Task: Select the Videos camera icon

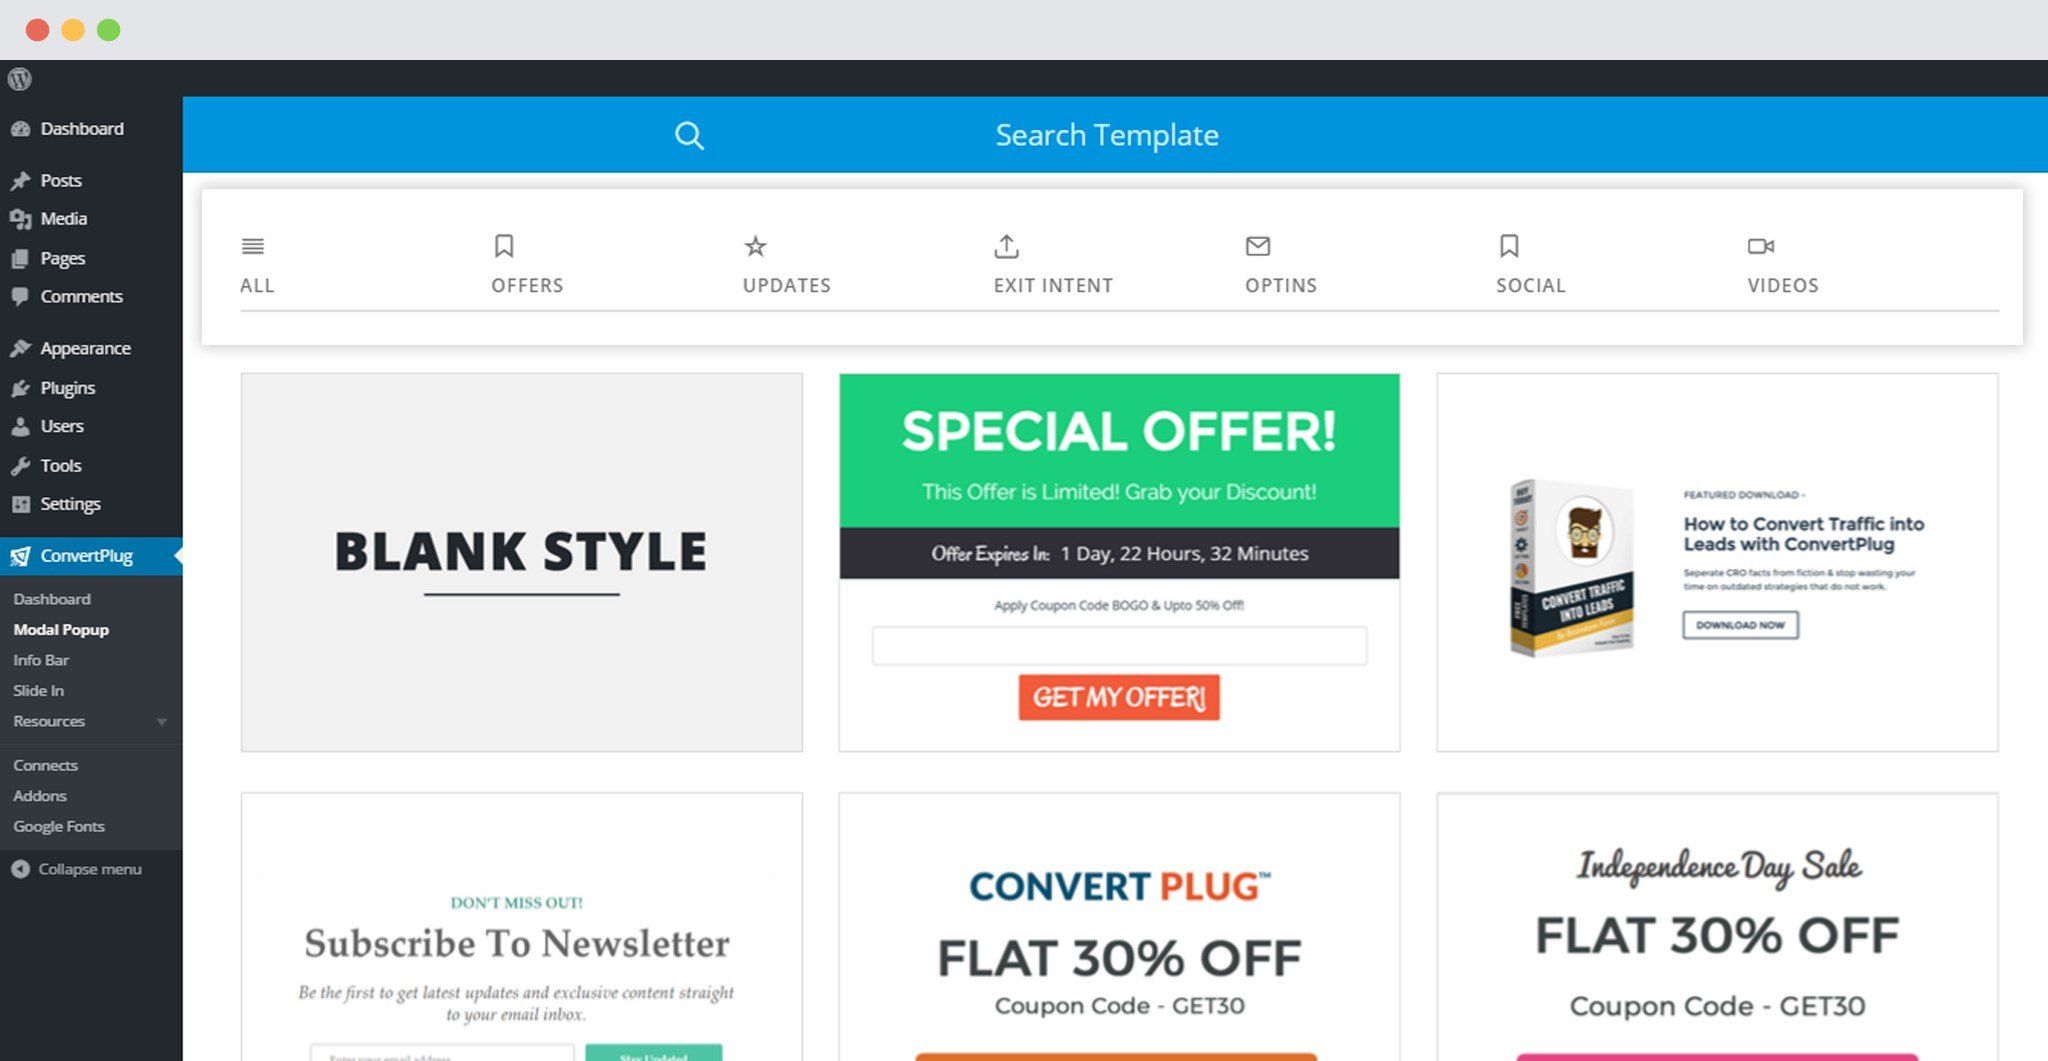Action: tap(1761, 246)
